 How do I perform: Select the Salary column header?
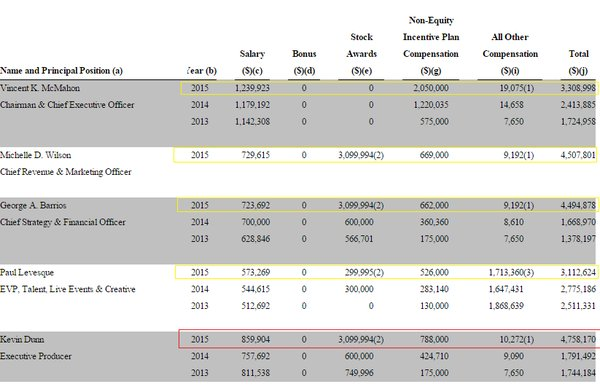pos(252,62)
